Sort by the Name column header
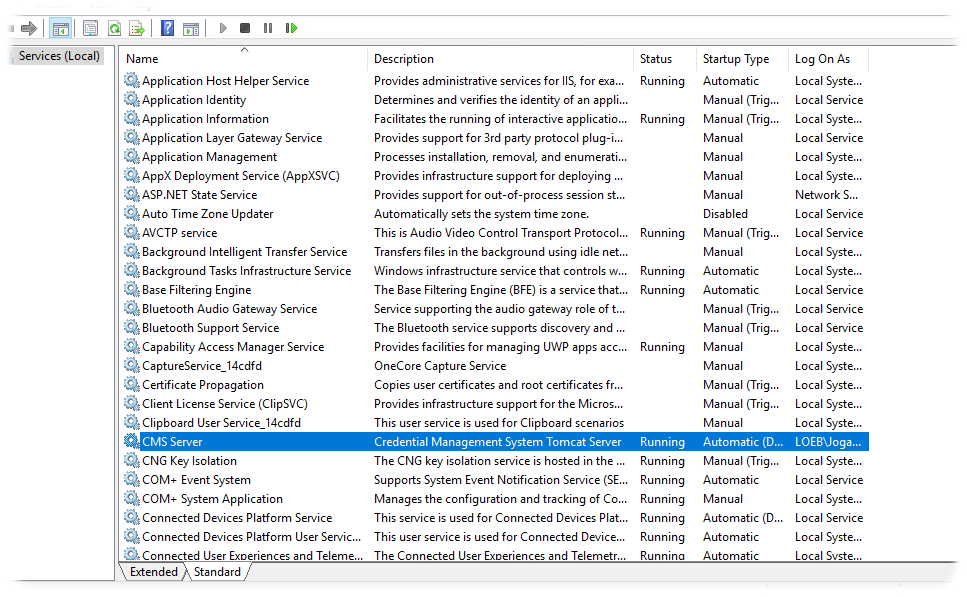The image size is (967, 597). (x=244, y=59)
